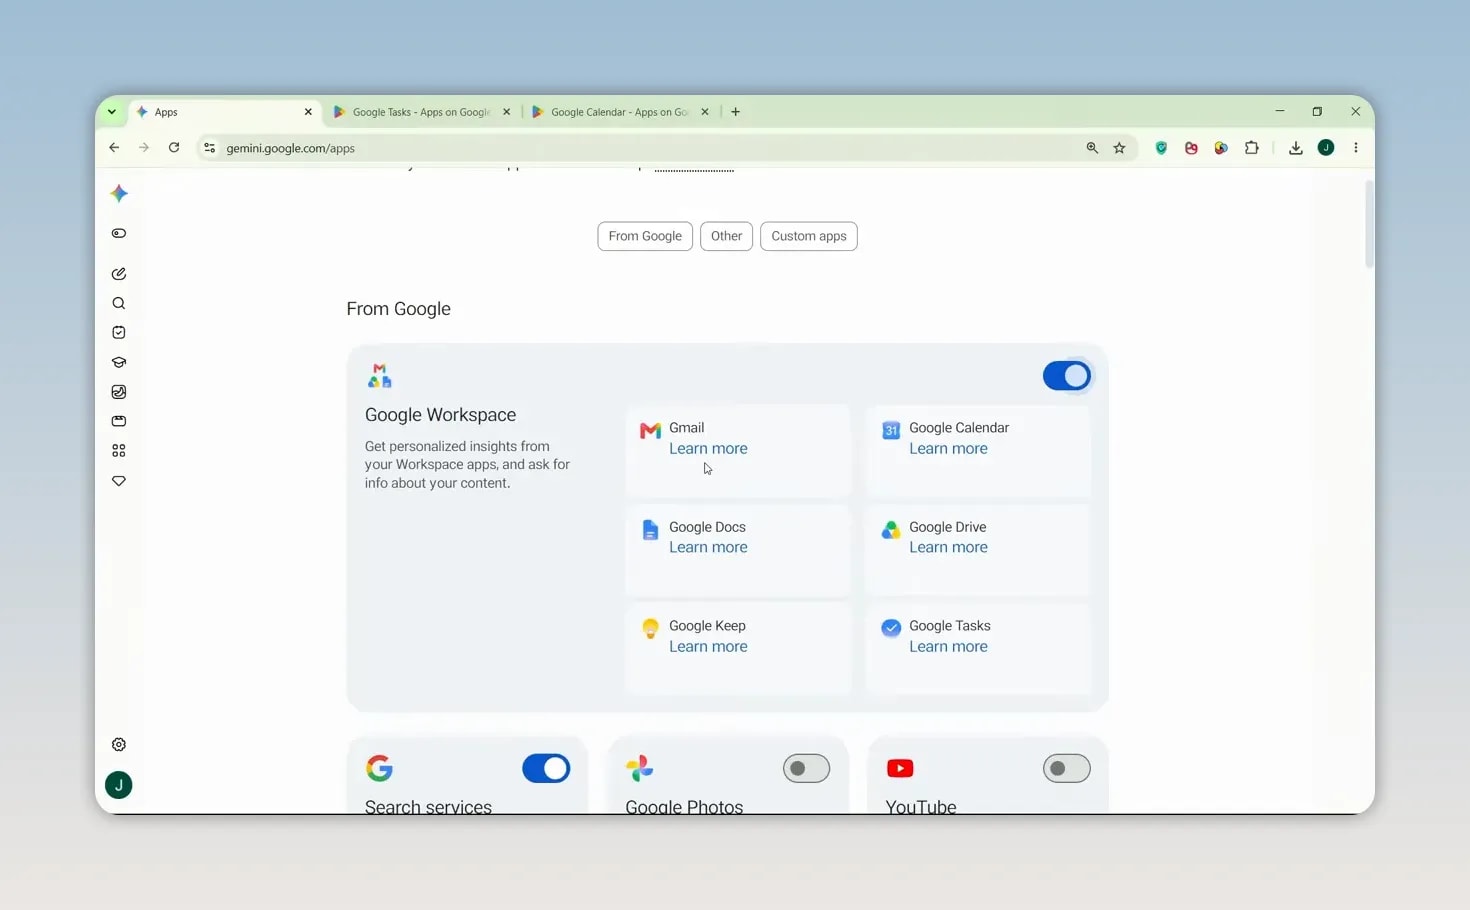Switch to the Apps browser tab
The width and height of the screenshot is (1470, 910).
coord(224,112)
